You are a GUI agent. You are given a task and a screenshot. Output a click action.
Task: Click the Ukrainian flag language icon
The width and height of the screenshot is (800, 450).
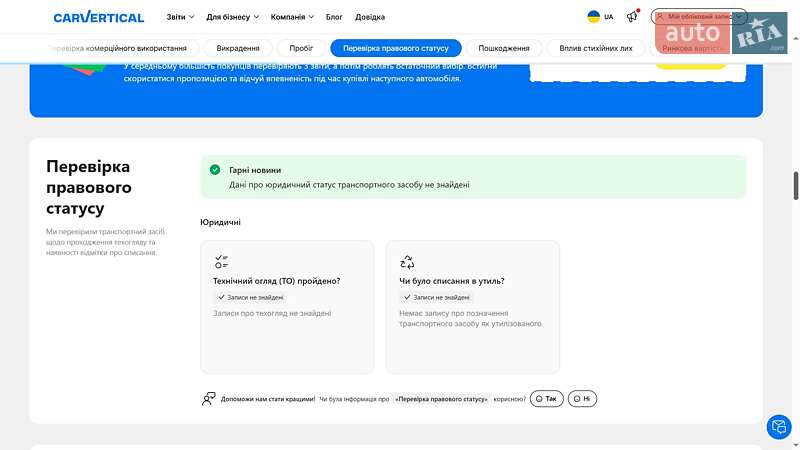pos(594,17)
